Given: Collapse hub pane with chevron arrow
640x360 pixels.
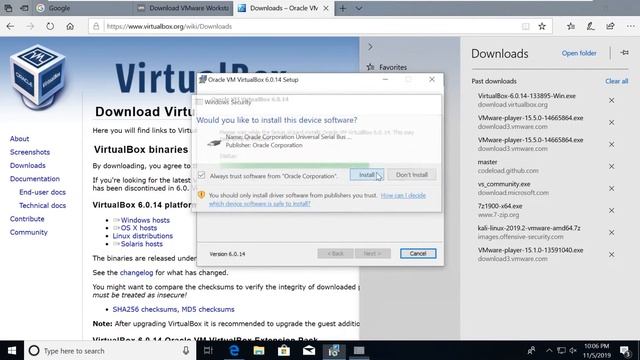Looking at the screenshot, I should click(370, 47).
